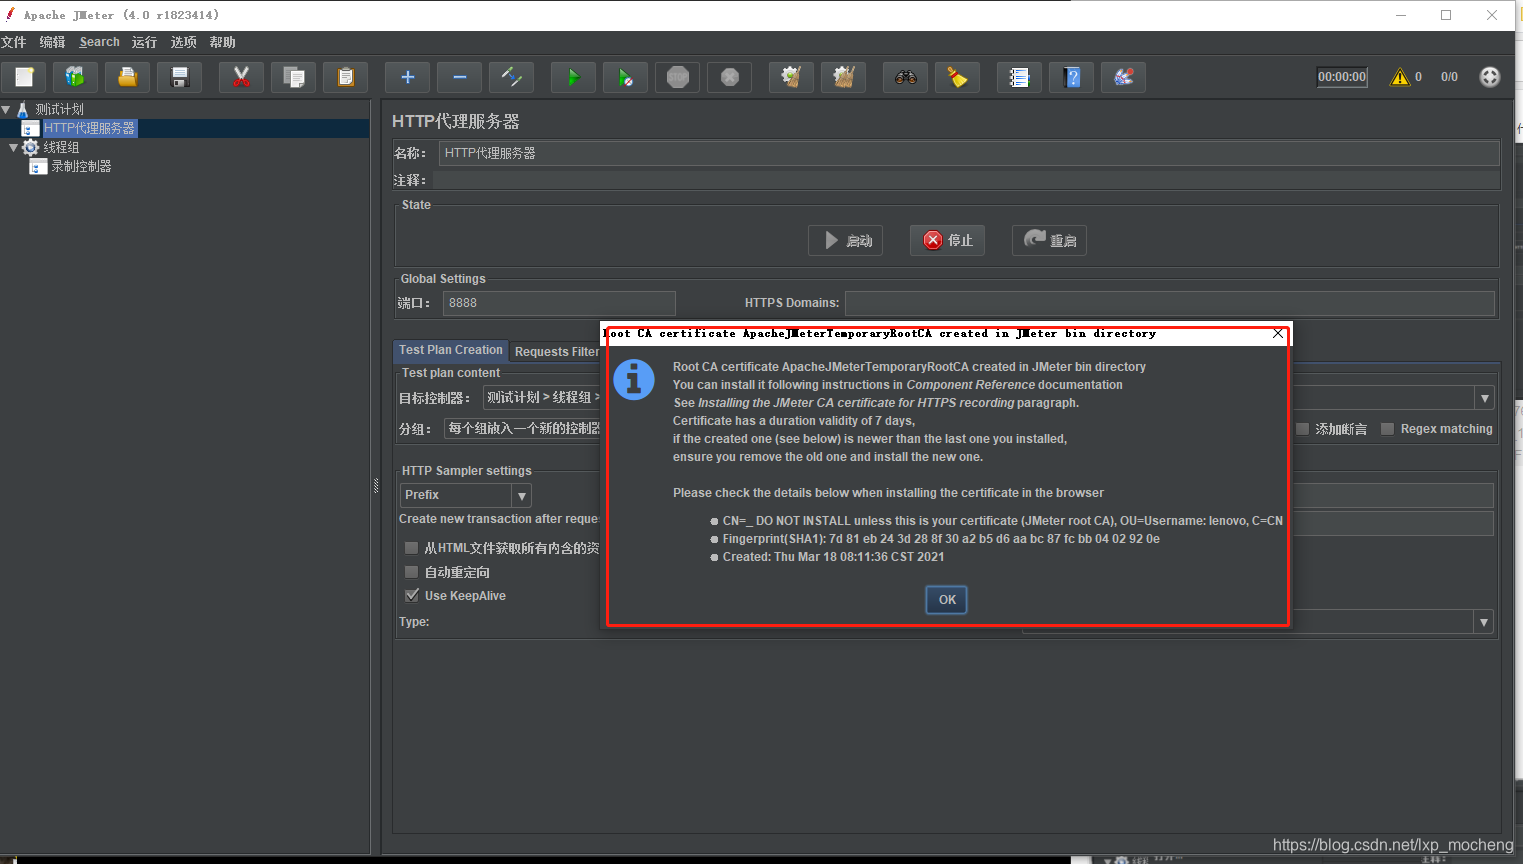Select 录制控制器 in the tree
The width and height of the screenshot is (1523, 864).
pos(81,166)
